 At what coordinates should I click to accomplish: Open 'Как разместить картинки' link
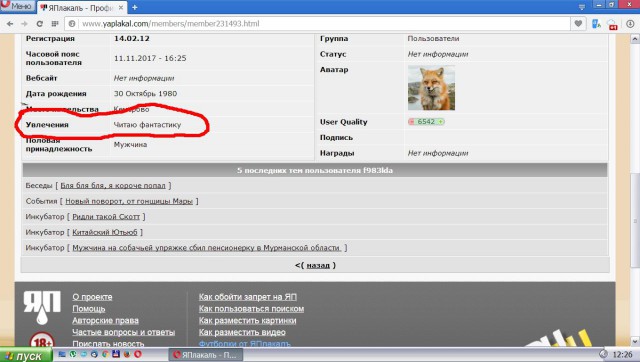tap(247, 320)
